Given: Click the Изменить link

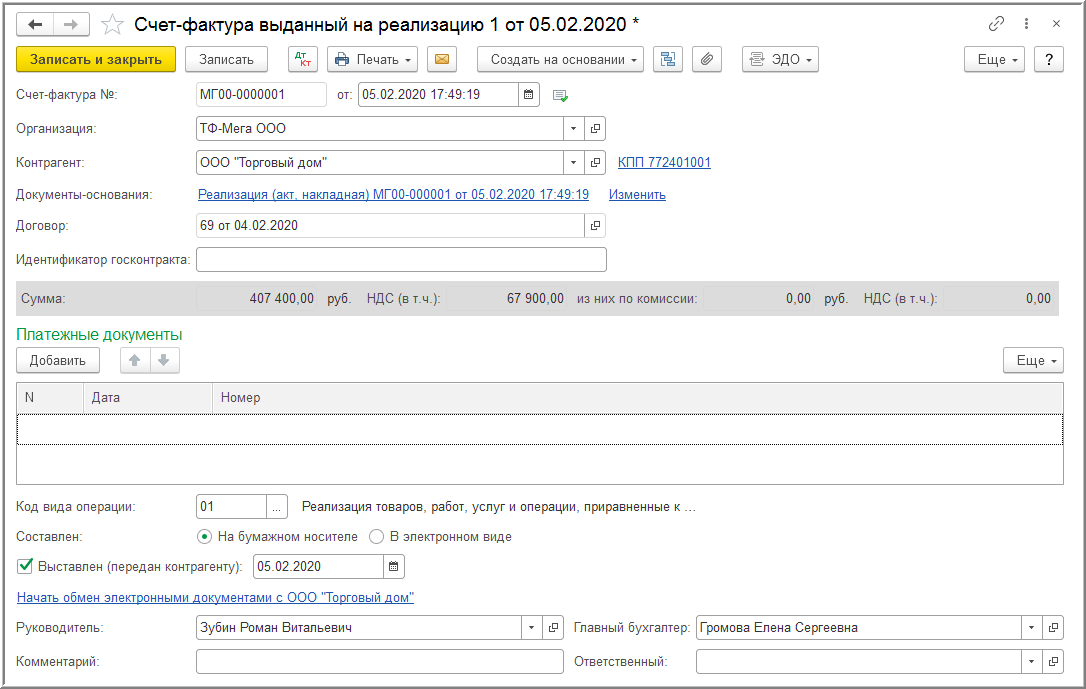Looking at the screenshot, I should (637, 195).
